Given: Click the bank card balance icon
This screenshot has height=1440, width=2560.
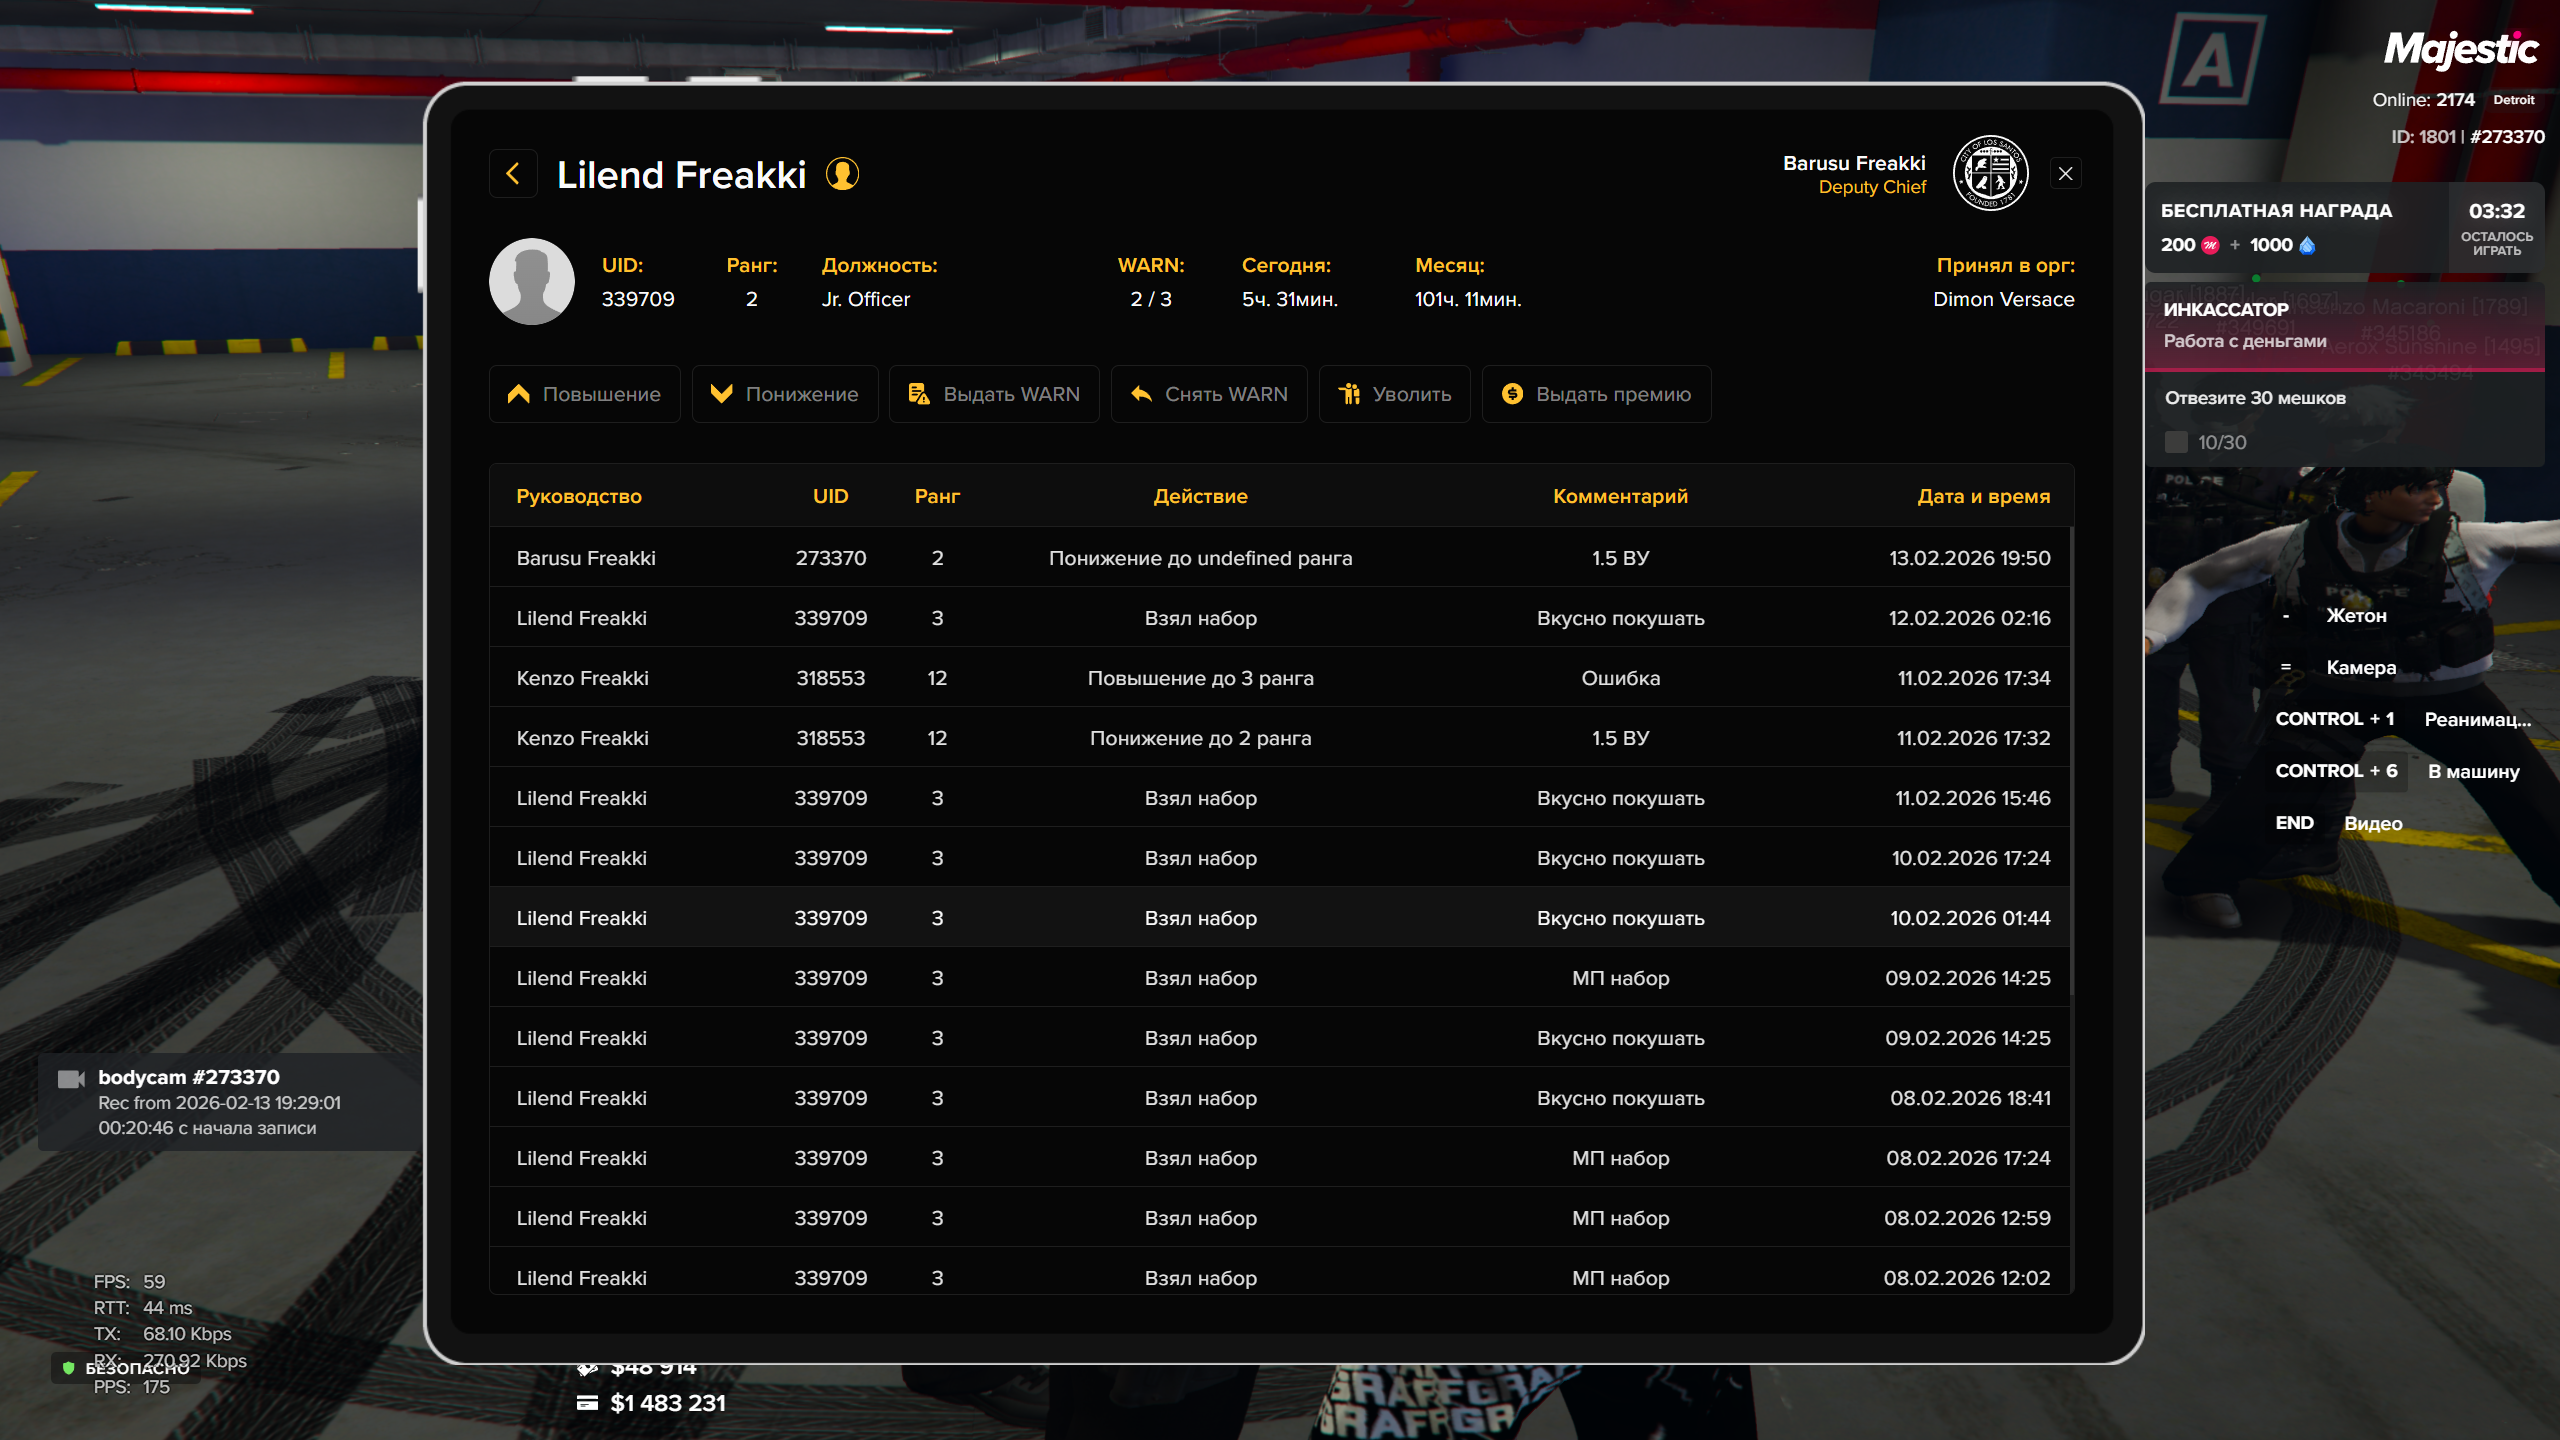Looking at the screenshot, I should (x=587, y=1403).
